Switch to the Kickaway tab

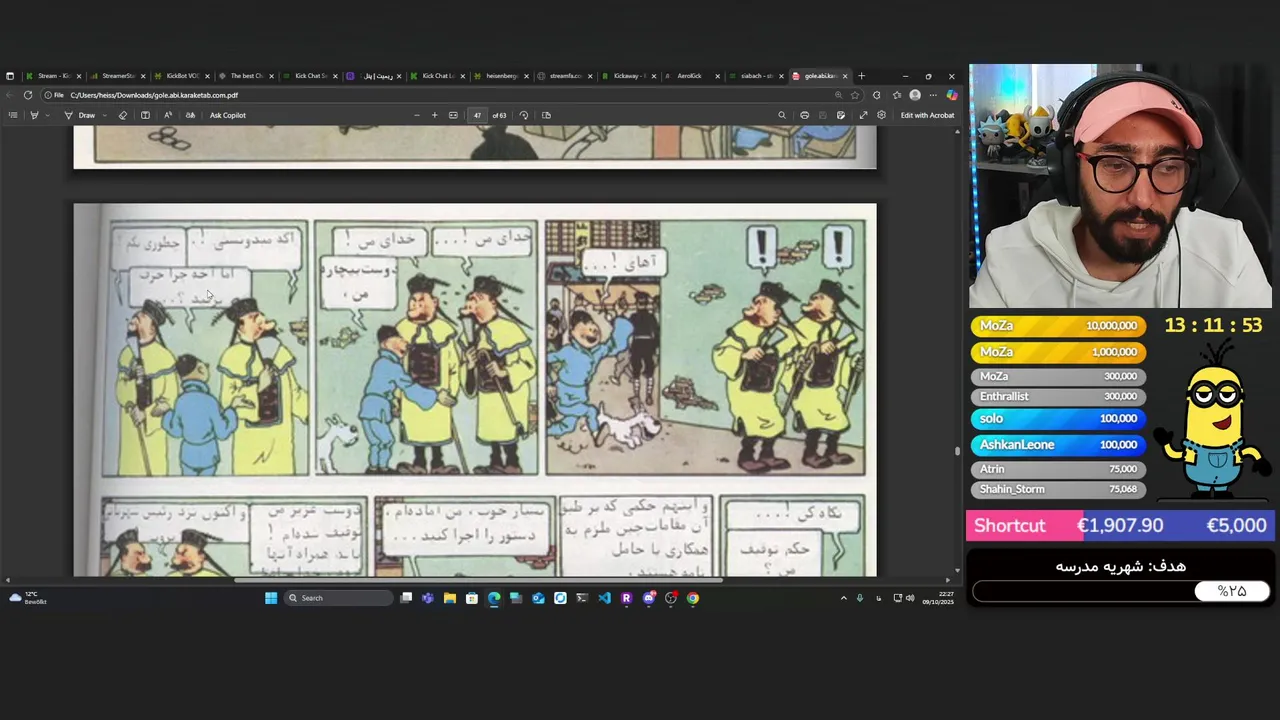click(628, 76)
